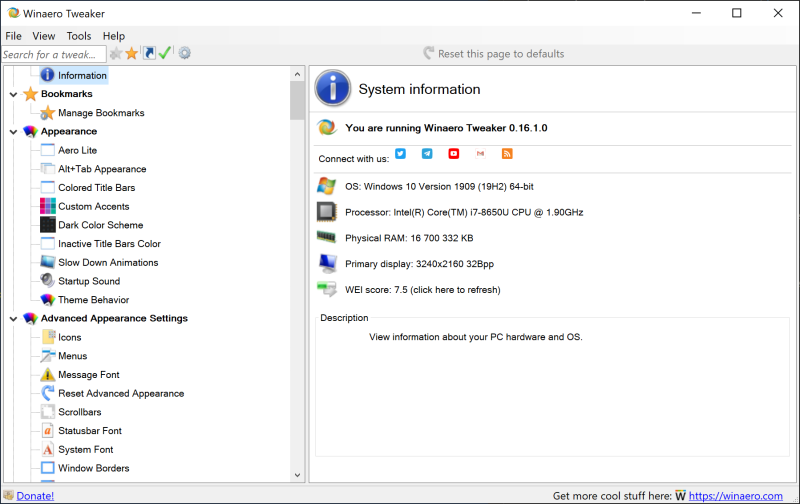The height and width of the screenshot is (504, 800).
Task: Click the Startup Sound speaker icon
Action: pyautogui.click(x=47, y=281)
